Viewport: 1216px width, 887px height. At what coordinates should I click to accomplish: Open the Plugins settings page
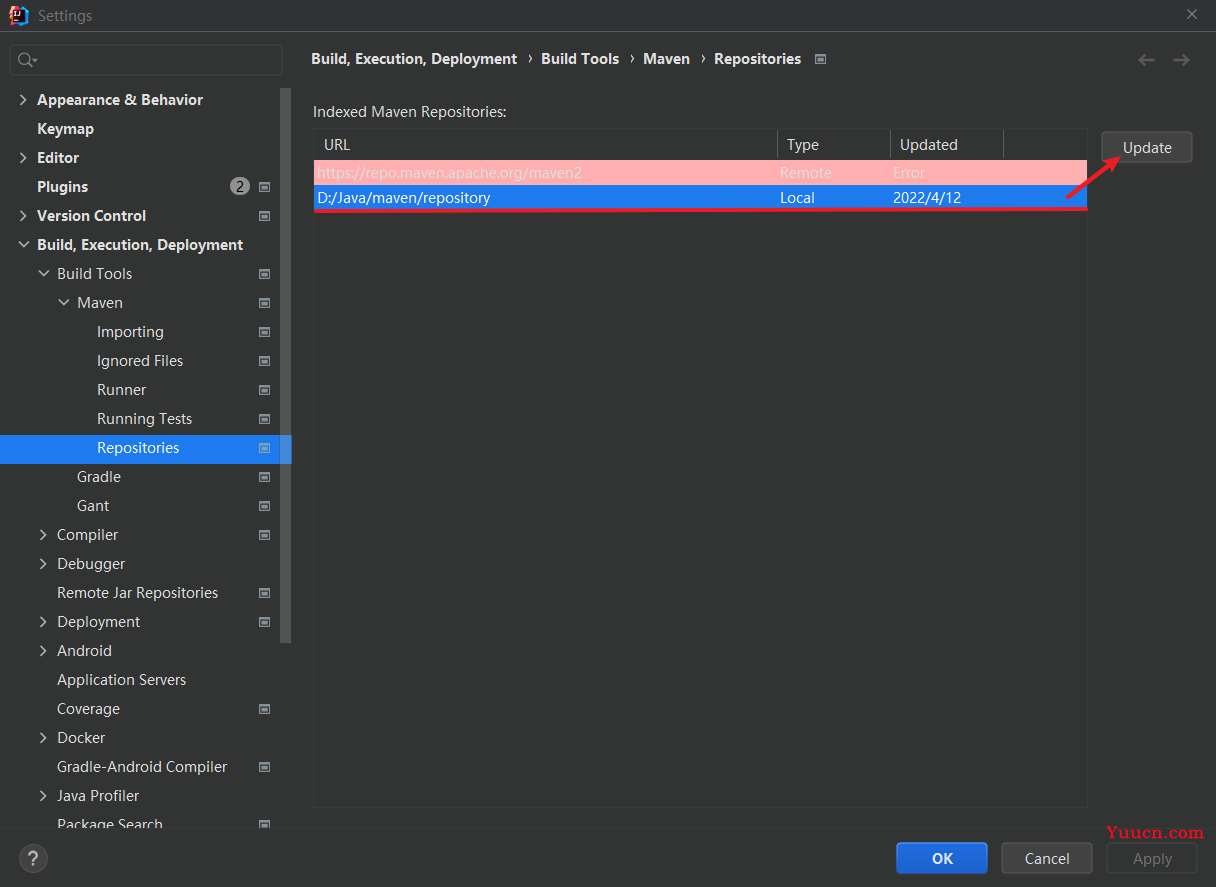point(62,187)
